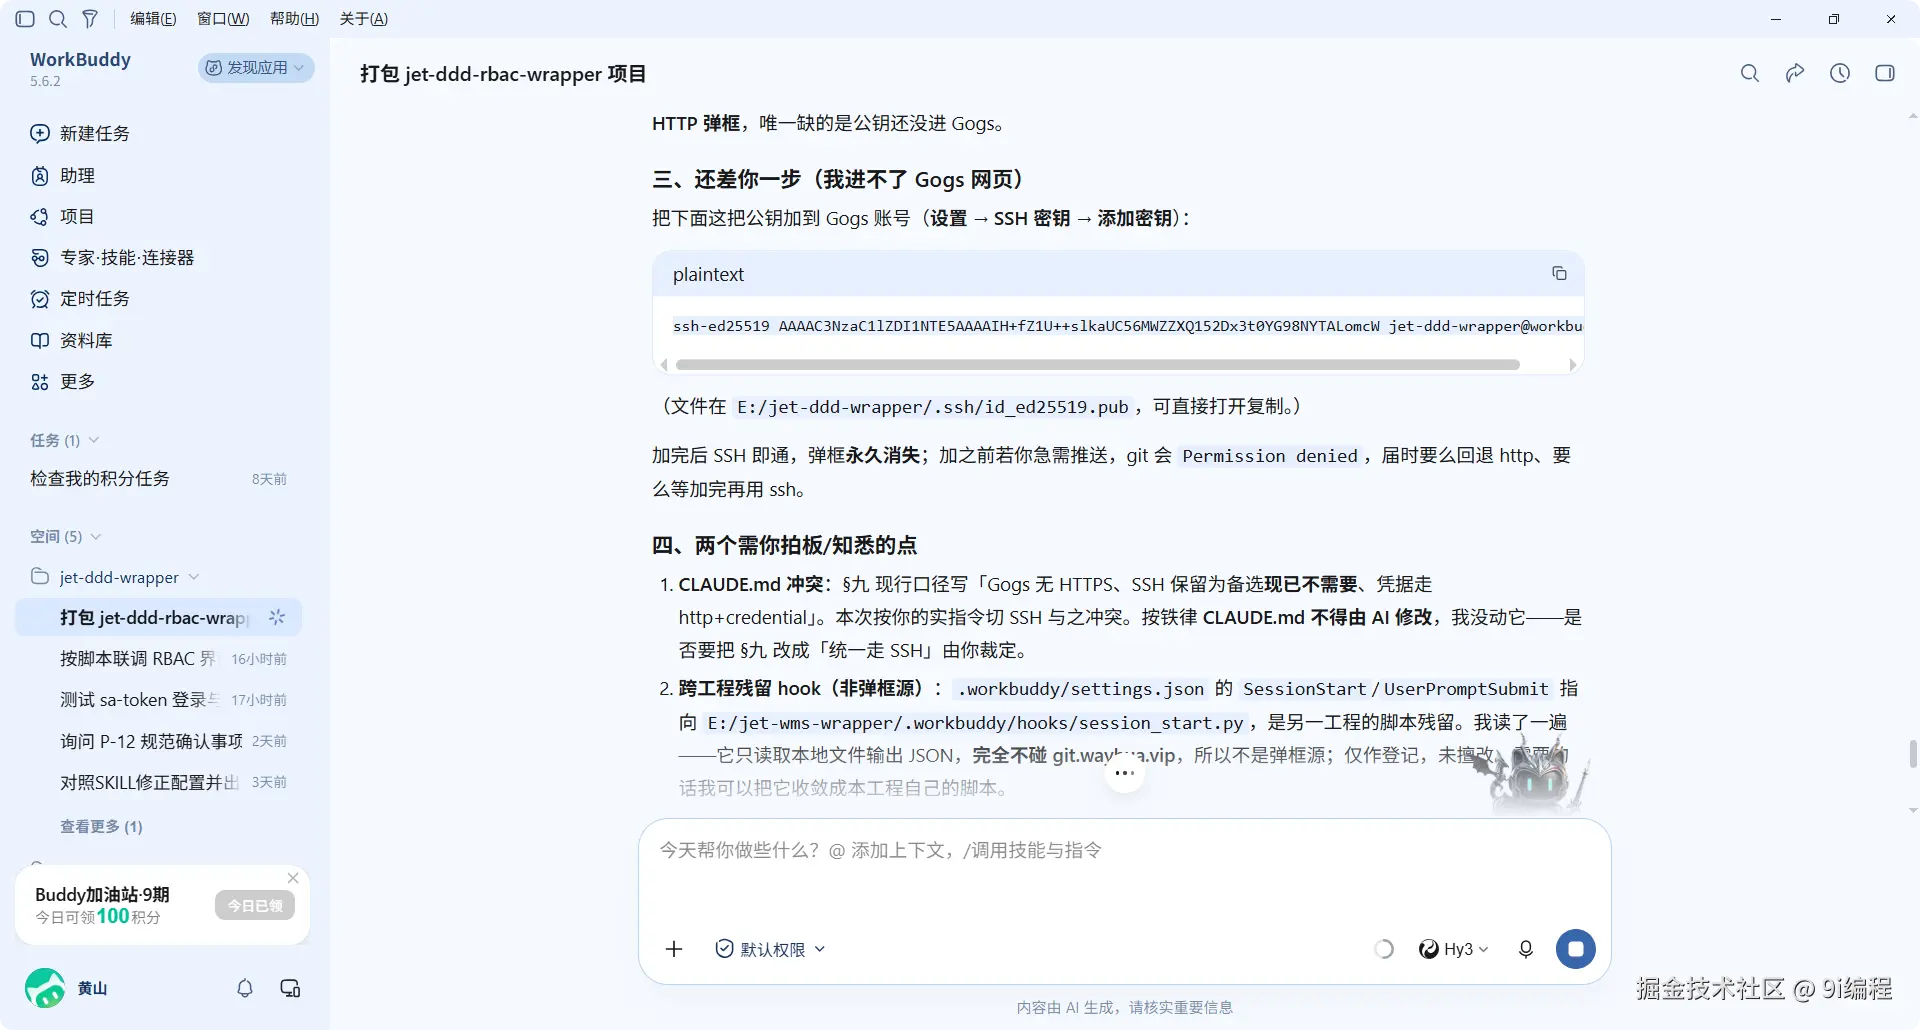Share conversation with the arrow icon
Image resolution: width=1920 pixels, height=1030 pixels.
[1795, 73]
